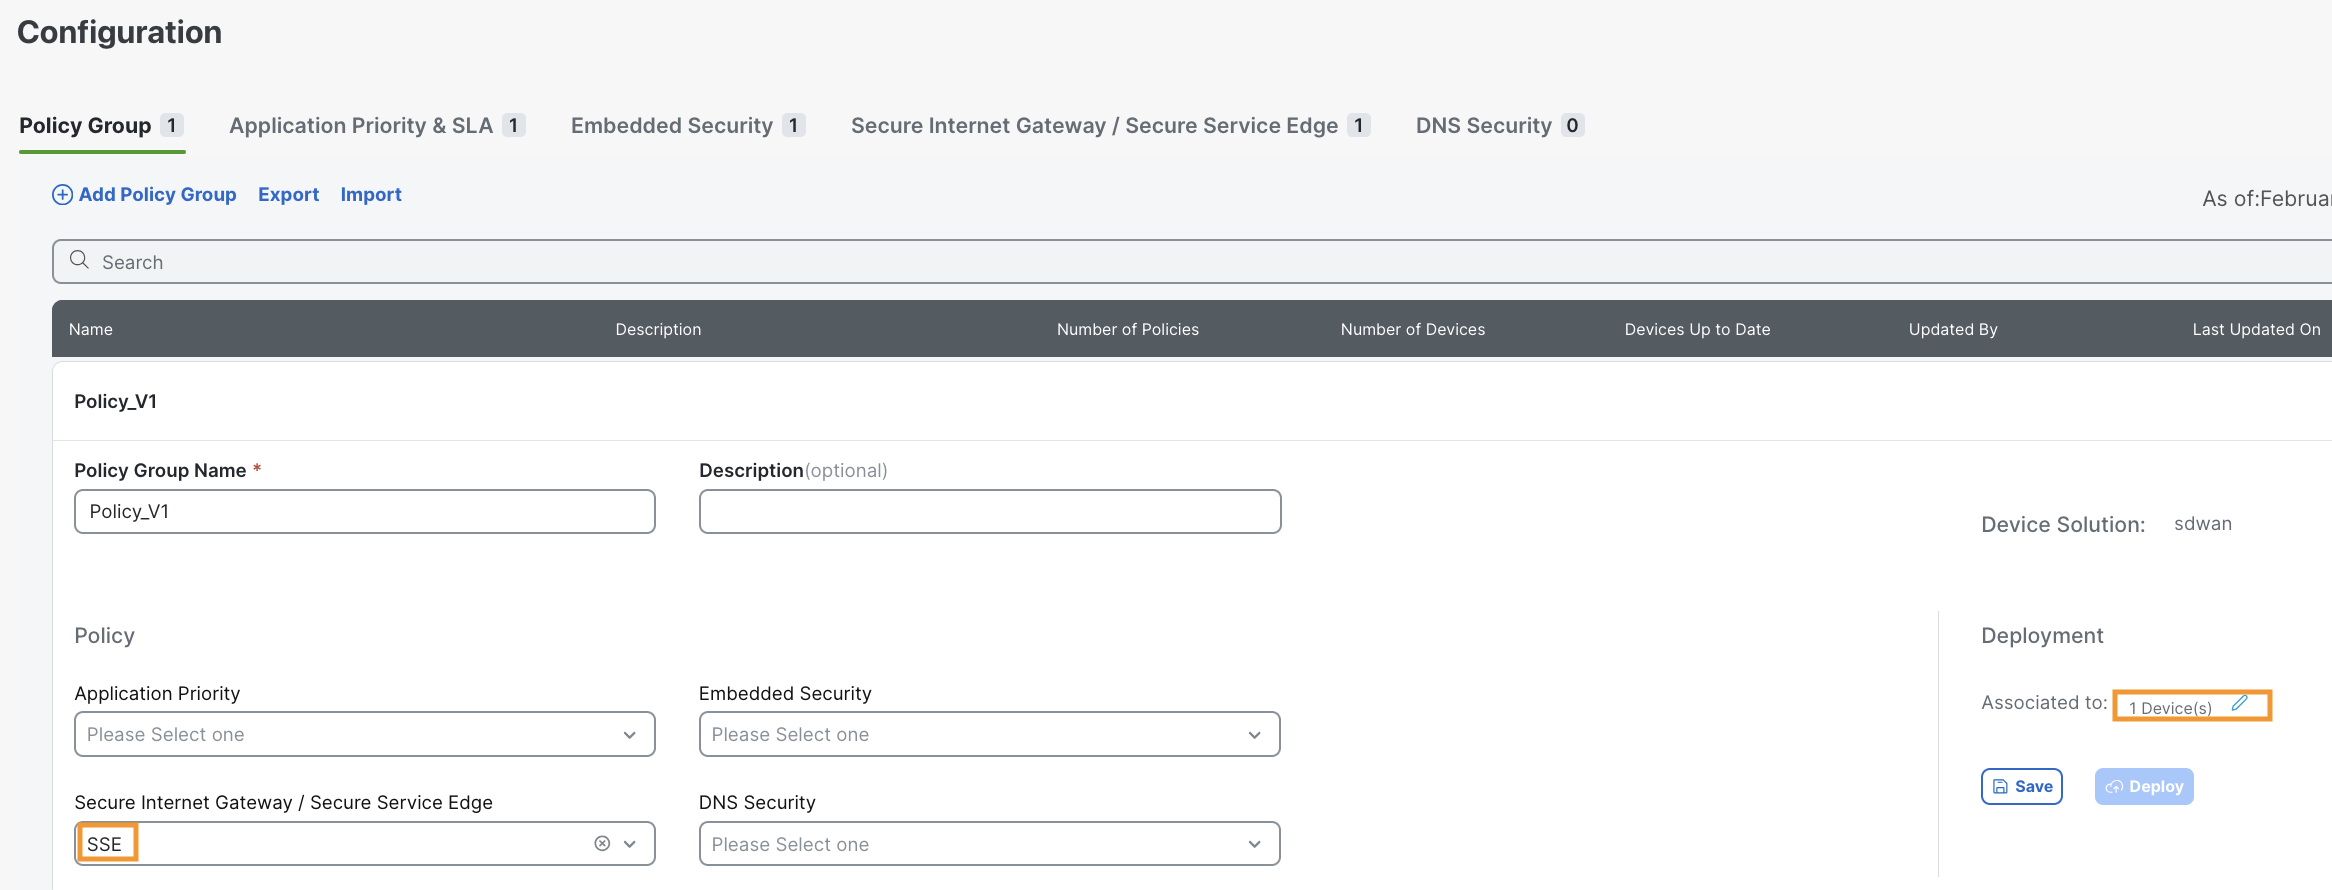Screen dimensions: 2332x890
Task: Switch to Application Priority & SLA tab
Action: point(361,126)
